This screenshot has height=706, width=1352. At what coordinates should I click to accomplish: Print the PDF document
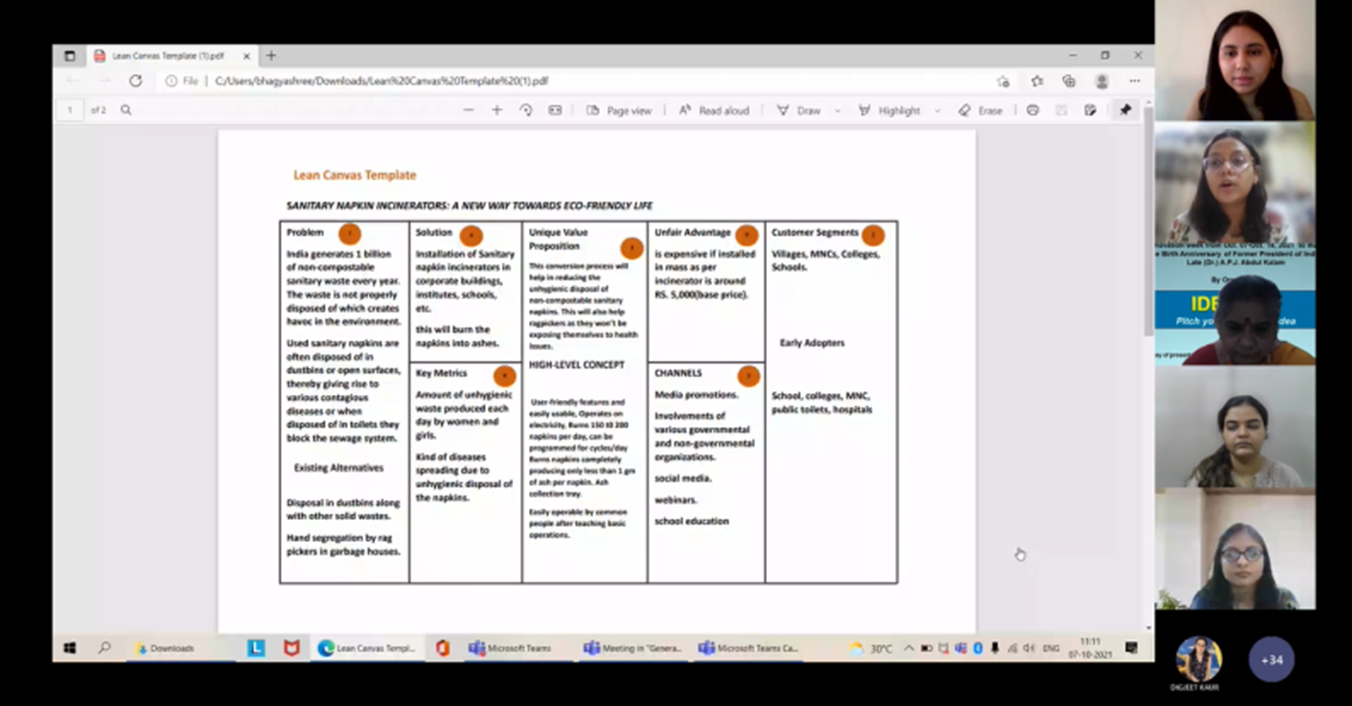tap(1033, 110)
